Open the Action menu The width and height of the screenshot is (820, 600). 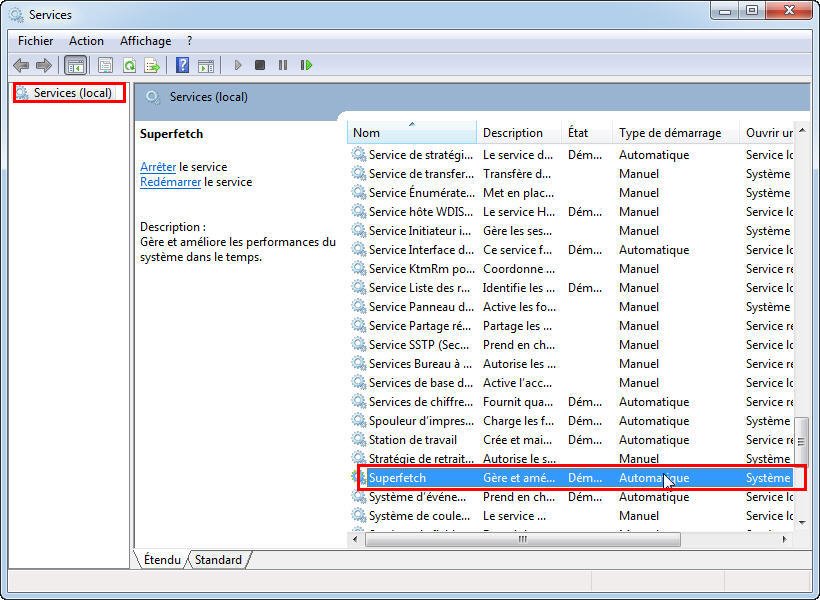tap(86, 41)
